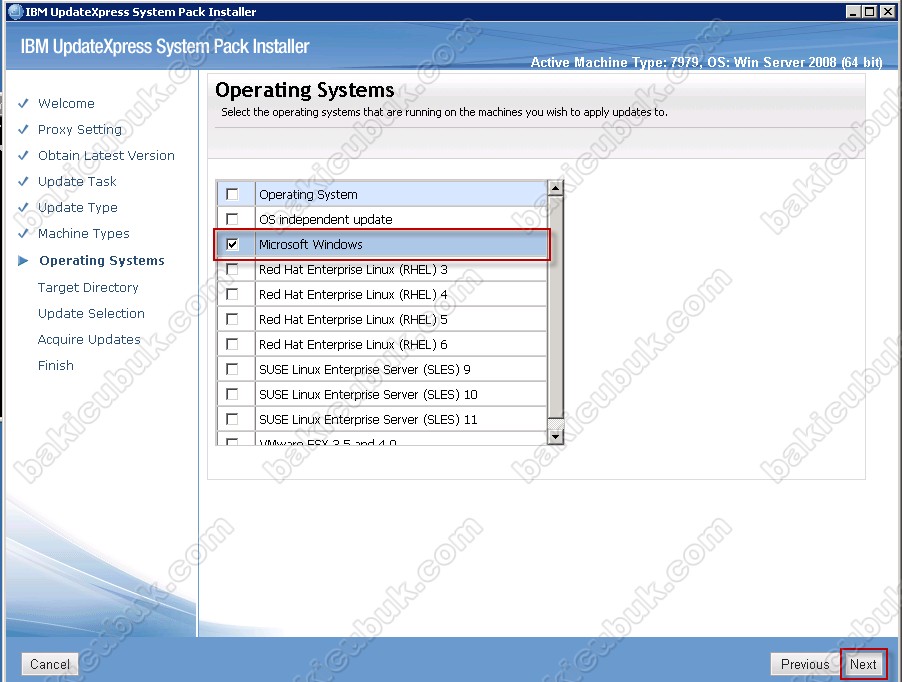Click the Operating Systems current-step arrow icon
This screenshot has height=682, width=902.
(x=23, y=260)
